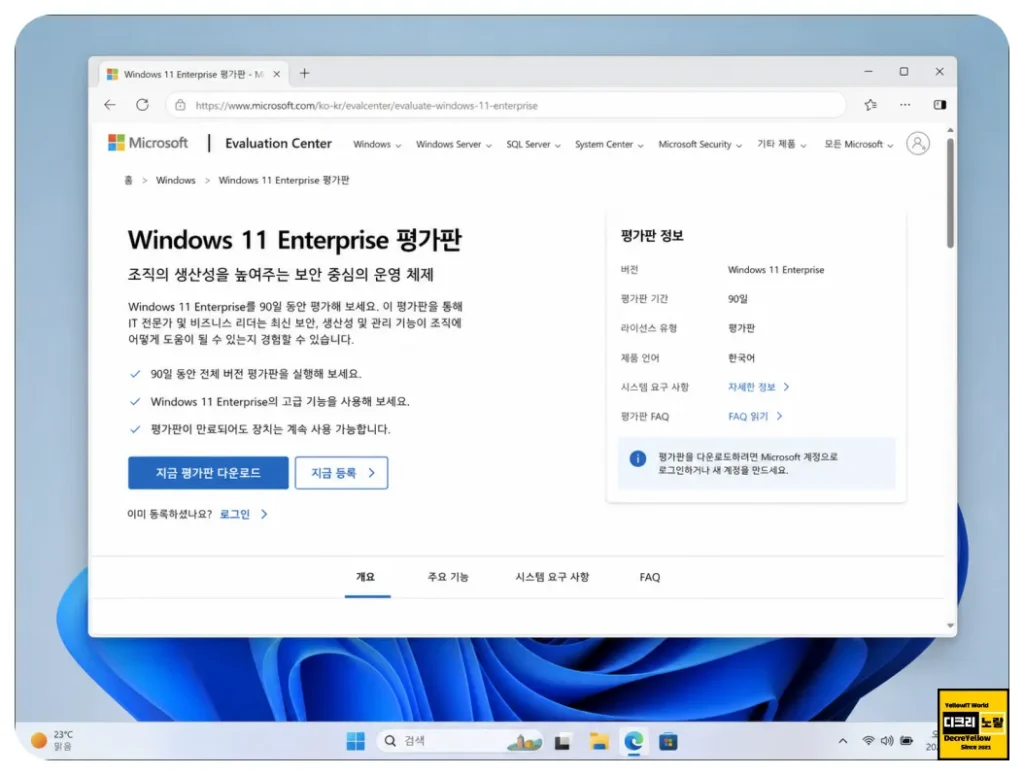
Task: Open the browser settings ellipsis menu
Action: click(x=904, y=105)
